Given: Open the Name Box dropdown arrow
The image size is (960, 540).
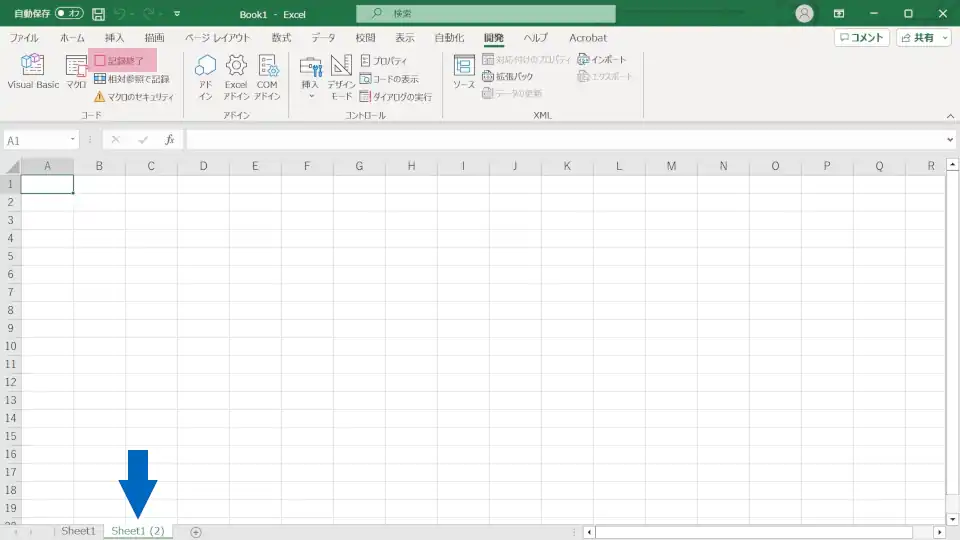Looking at the screenshot, I should (73, 140).
